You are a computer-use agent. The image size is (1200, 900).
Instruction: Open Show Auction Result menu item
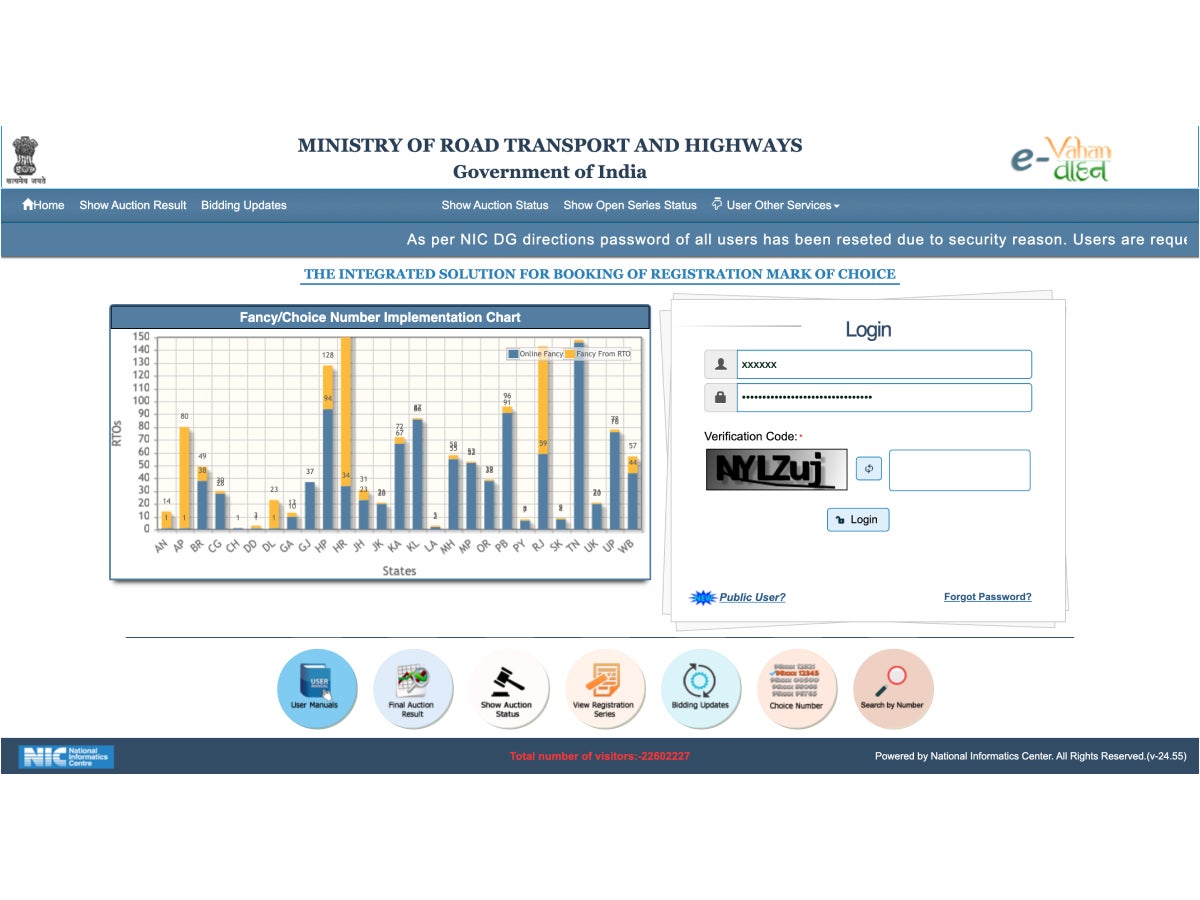[x=133, y=205]
